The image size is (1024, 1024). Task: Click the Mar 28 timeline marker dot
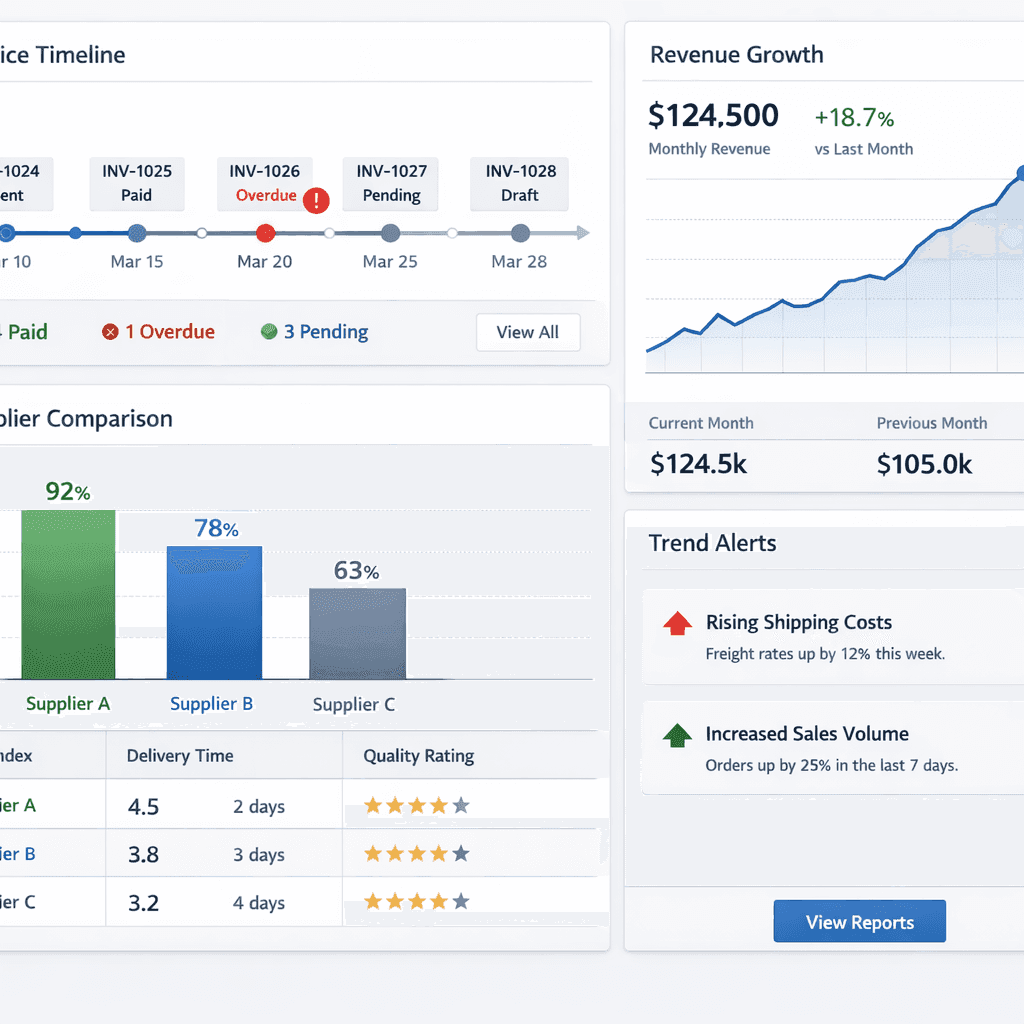(520, 233)
